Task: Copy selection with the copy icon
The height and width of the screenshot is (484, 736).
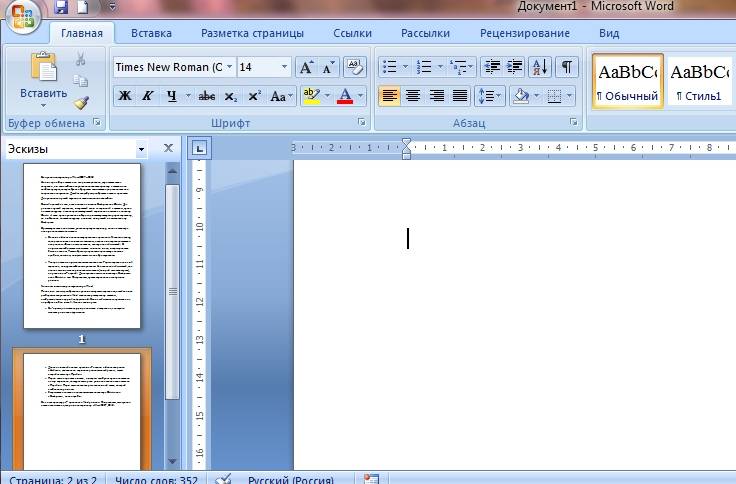Action: click(x=80, y=81)
